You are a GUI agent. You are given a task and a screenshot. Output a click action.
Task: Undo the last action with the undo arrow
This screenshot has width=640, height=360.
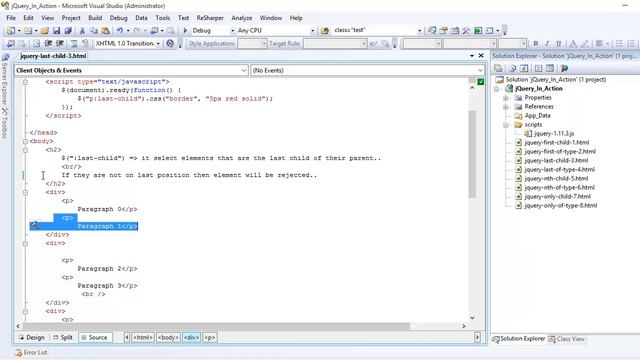pos(120,31)
